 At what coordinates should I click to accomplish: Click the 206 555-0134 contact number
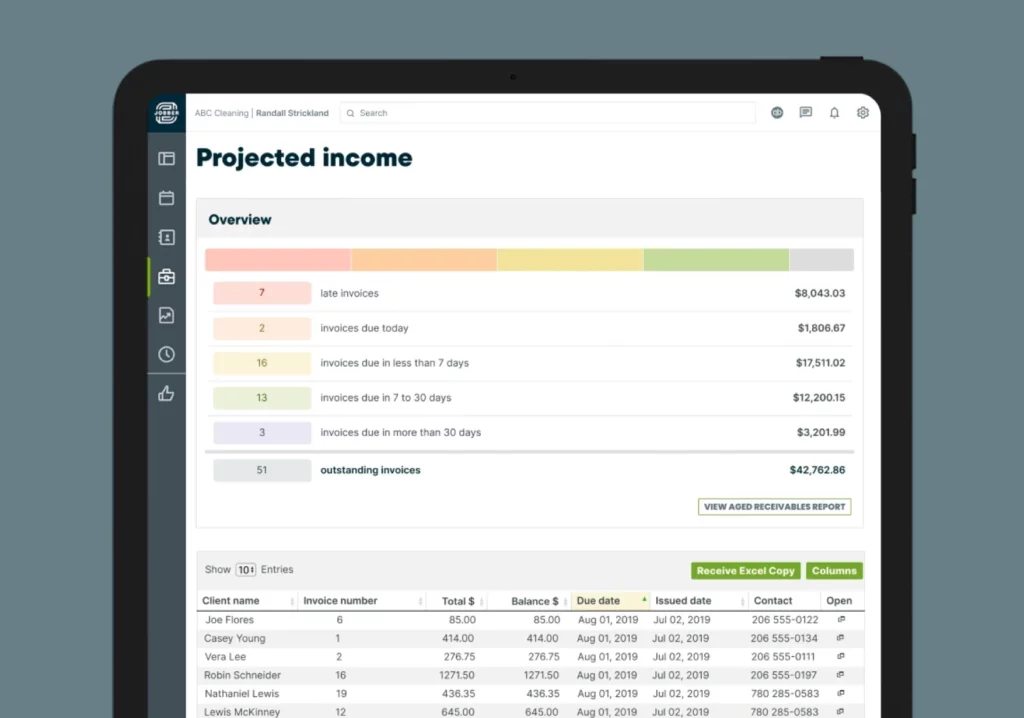784,638
